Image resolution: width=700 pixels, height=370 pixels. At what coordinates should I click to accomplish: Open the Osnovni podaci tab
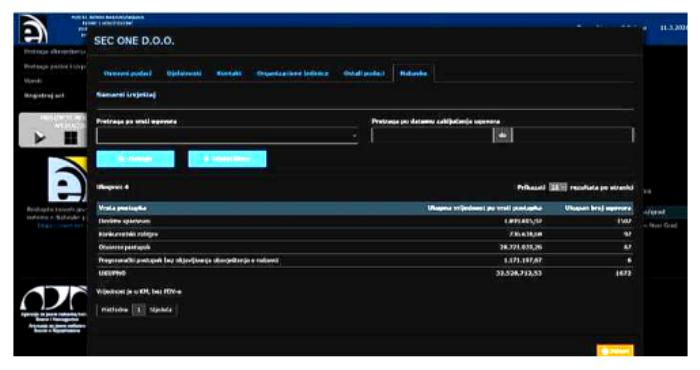pyautogui.click(x=127, y=73)
